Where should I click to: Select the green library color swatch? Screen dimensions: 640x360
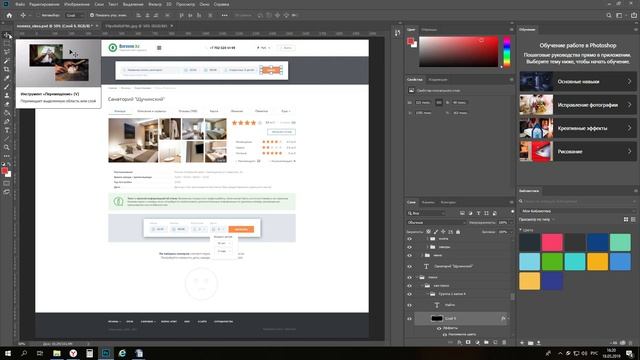pyautogui.click(x=552, y=262)
